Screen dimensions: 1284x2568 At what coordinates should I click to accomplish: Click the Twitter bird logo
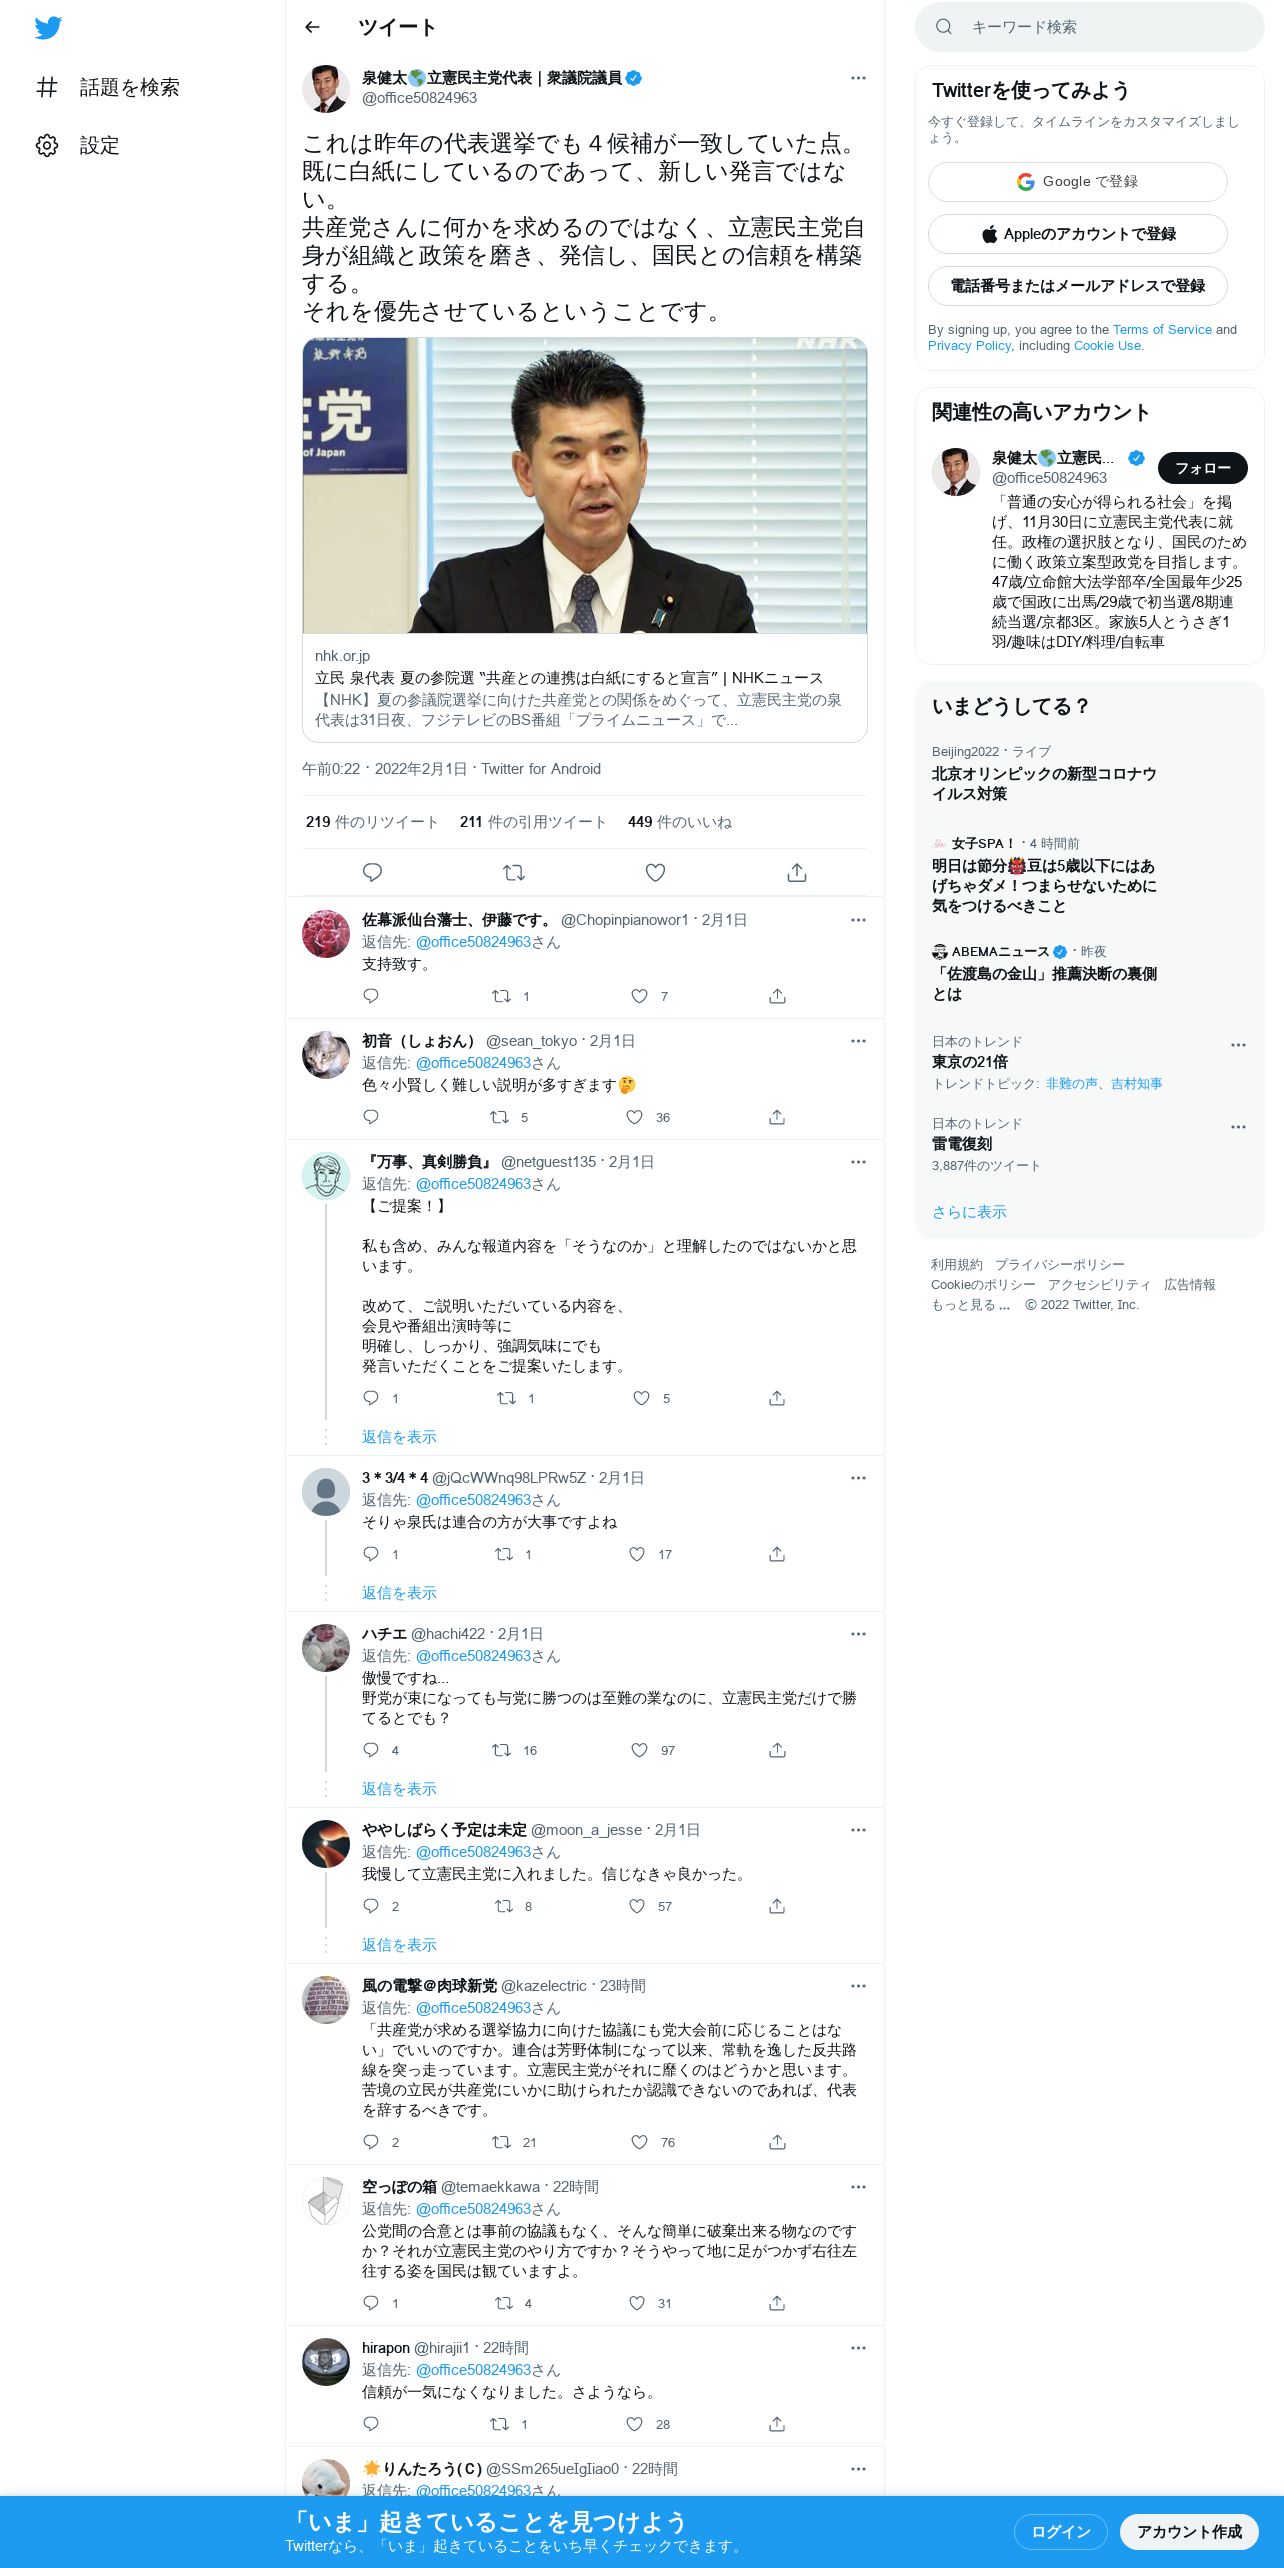[x=48, y=27]
